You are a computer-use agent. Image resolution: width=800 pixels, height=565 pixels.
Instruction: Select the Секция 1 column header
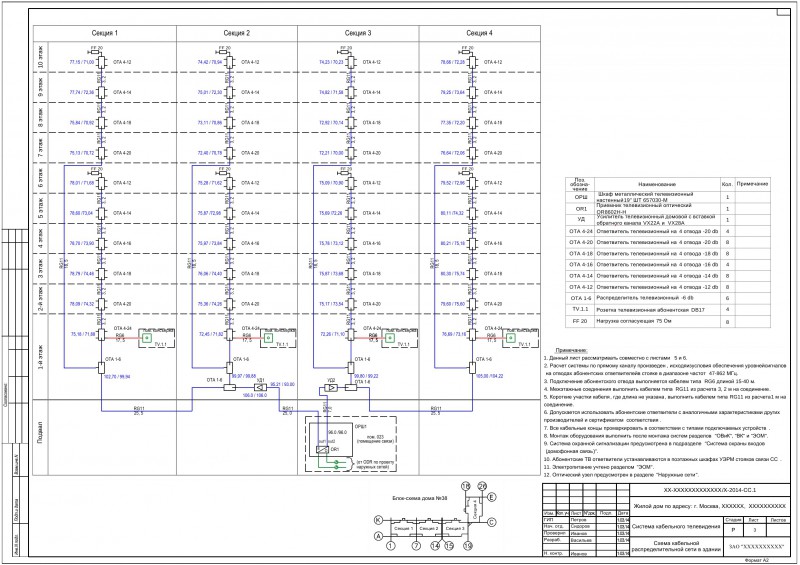coord(105,33)
